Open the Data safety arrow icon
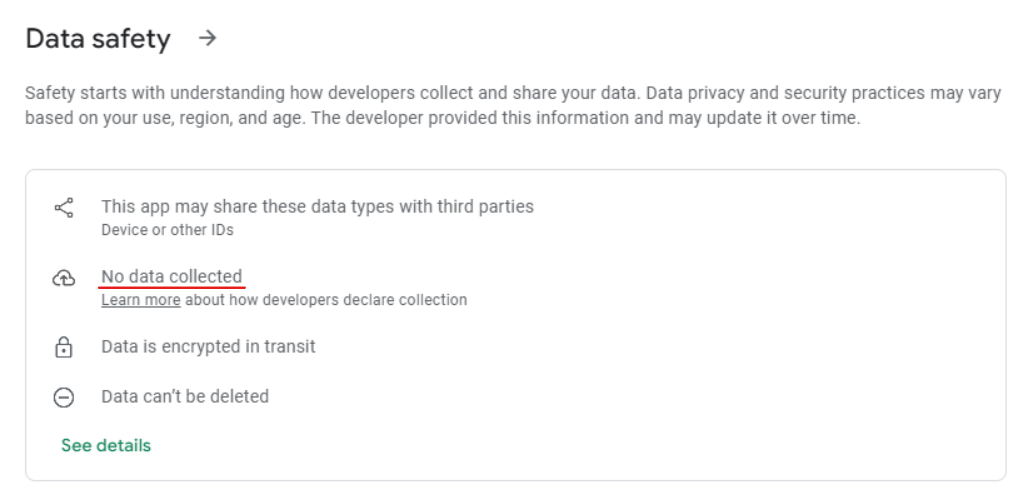The height and width of the screenshot is (502, 1030). pyautogui.click(x=208, y=38)
